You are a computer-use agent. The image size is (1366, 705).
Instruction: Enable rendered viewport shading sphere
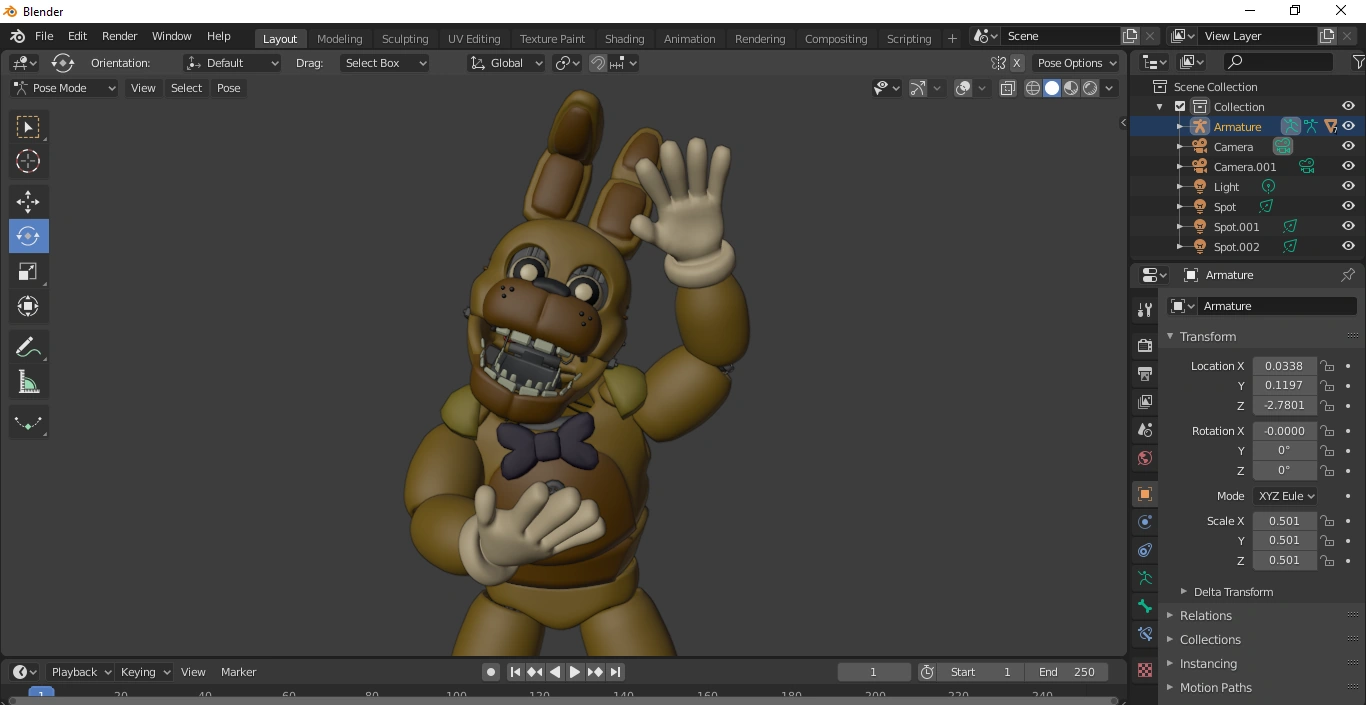tap(1090, 88)
